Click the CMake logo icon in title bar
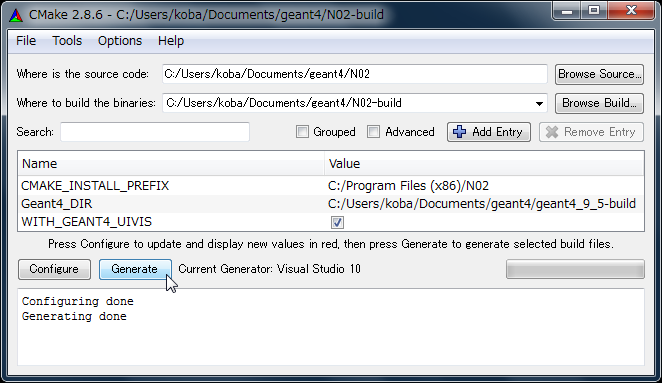 point(16,15)
